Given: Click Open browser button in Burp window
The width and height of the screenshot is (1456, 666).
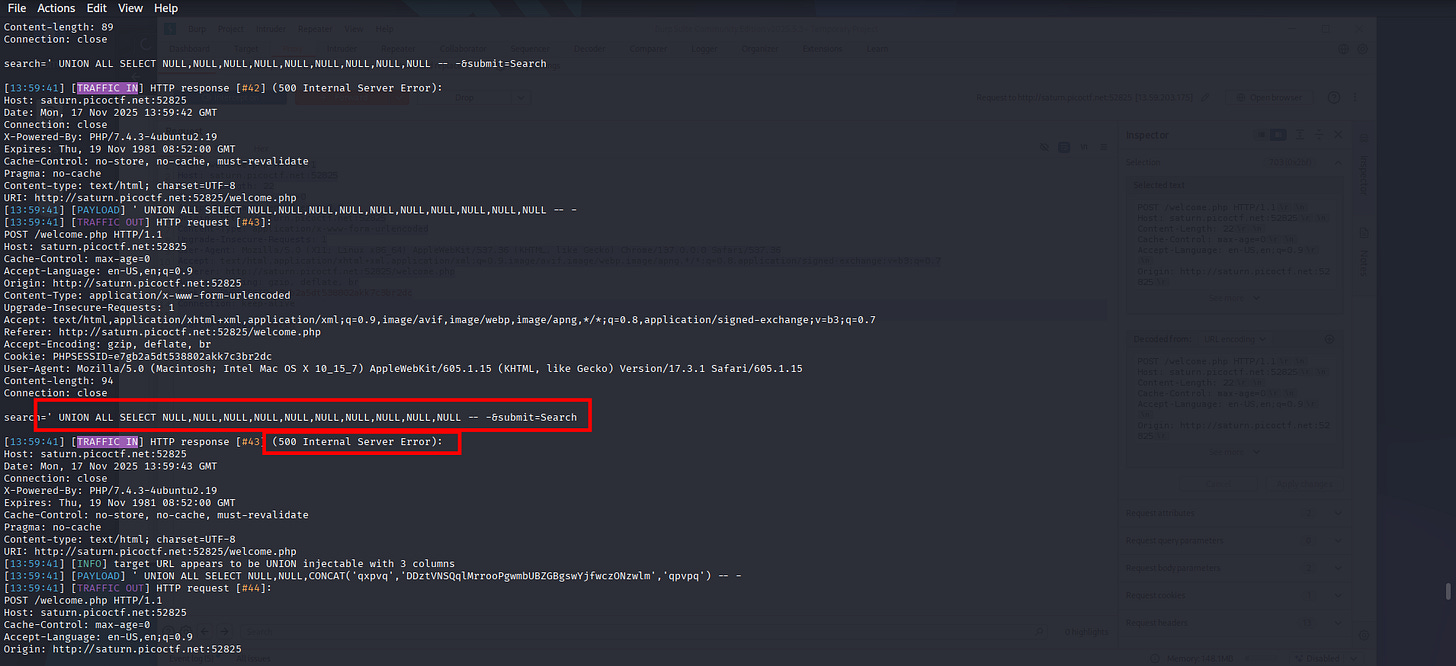Looking at the screenshot, I should [x=1270, y=97].
